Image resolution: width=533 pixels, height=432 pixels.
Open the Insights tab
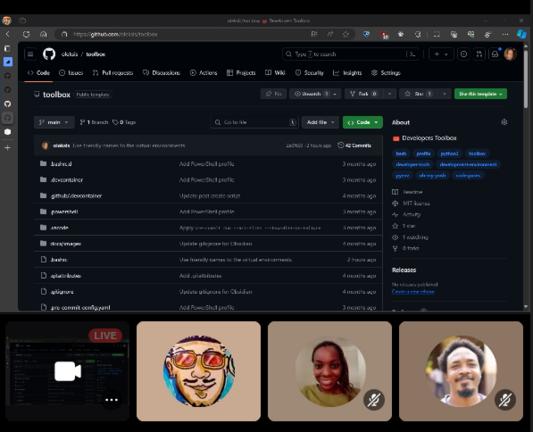(x=347, y=73)
